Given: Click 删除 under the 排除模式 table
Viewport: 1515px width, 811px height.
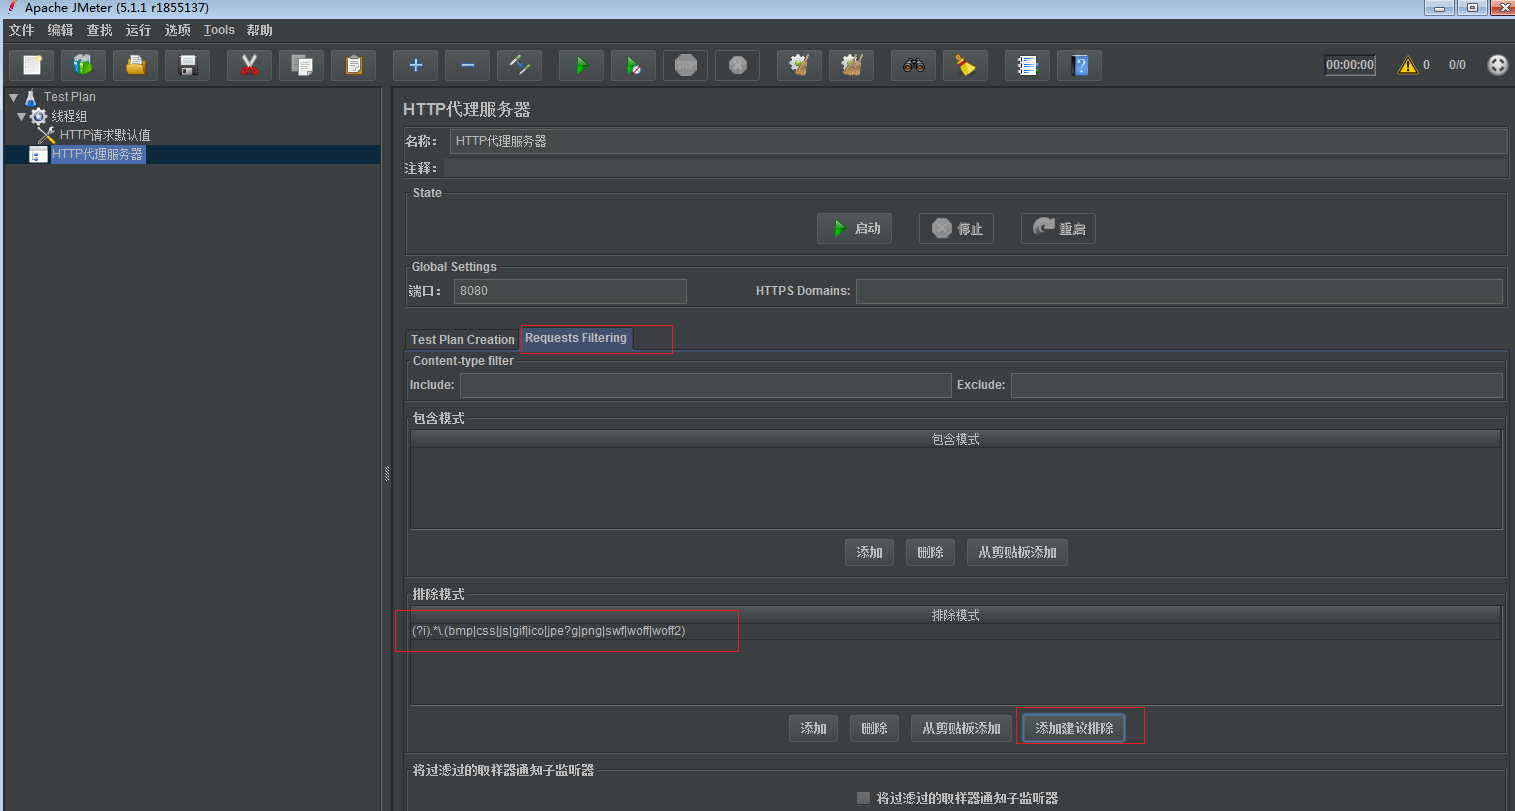Looking at the screenshot, I should tap(875, 728).
